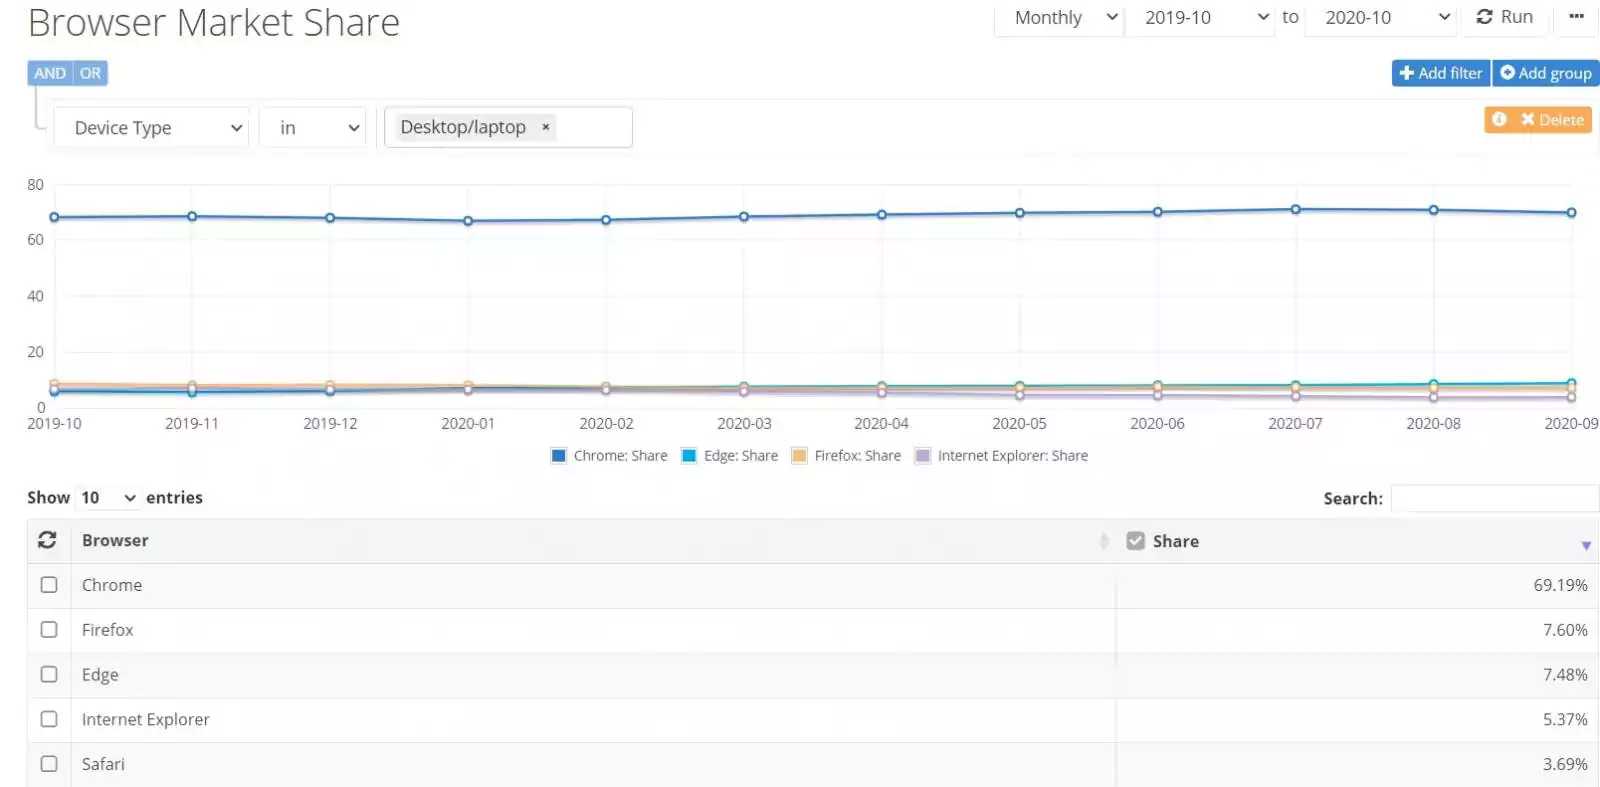Open the Device Type field dropdown
The width and height of the screenshot is (1600, 787).
pos(151,128)
